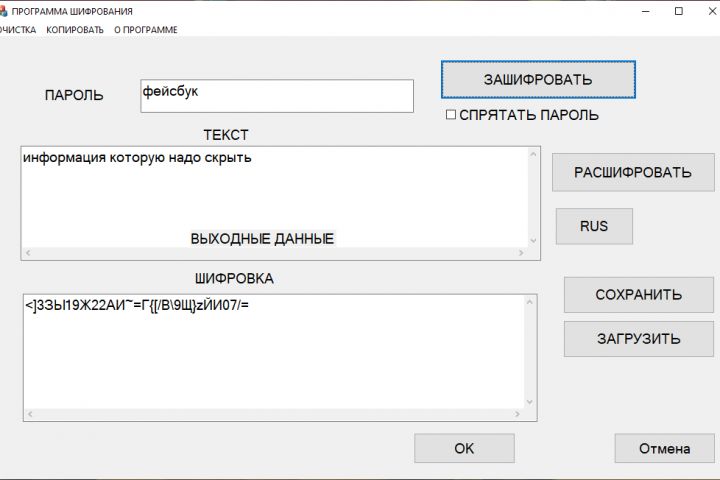Maximize the ПРОГРАММА ШИФРОВАНИЯ window
Image resolution: width=720 pixels, height=480 pixels.
679,11
